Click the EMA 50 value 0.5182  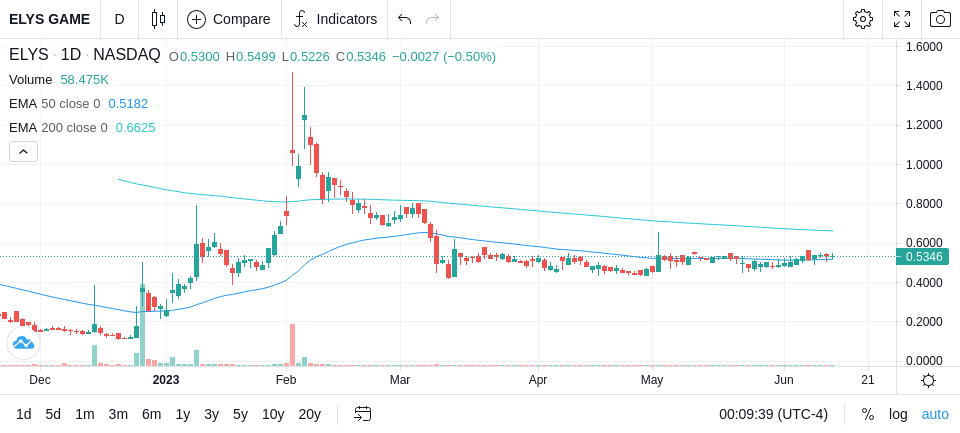click(128, 104)
